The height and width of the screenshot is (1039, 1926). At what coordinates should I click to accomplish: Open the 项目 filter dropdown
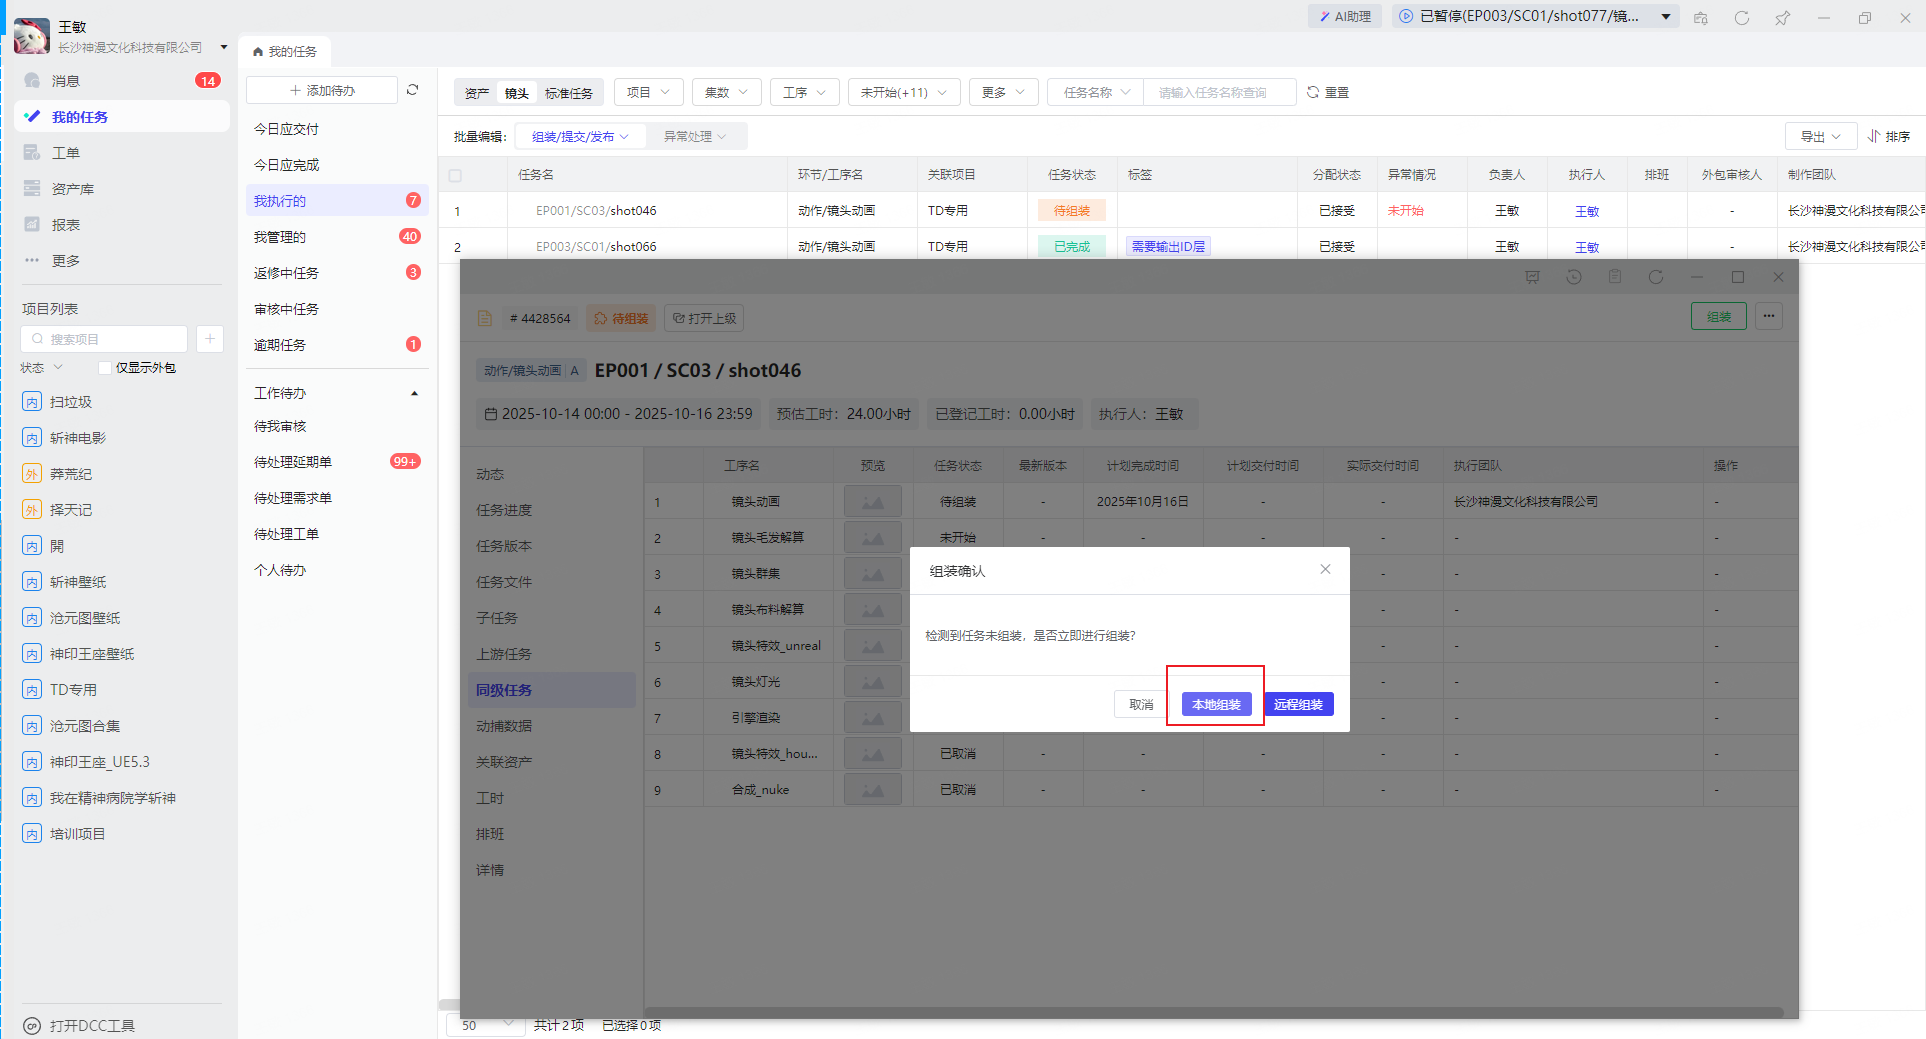point(648,93)
